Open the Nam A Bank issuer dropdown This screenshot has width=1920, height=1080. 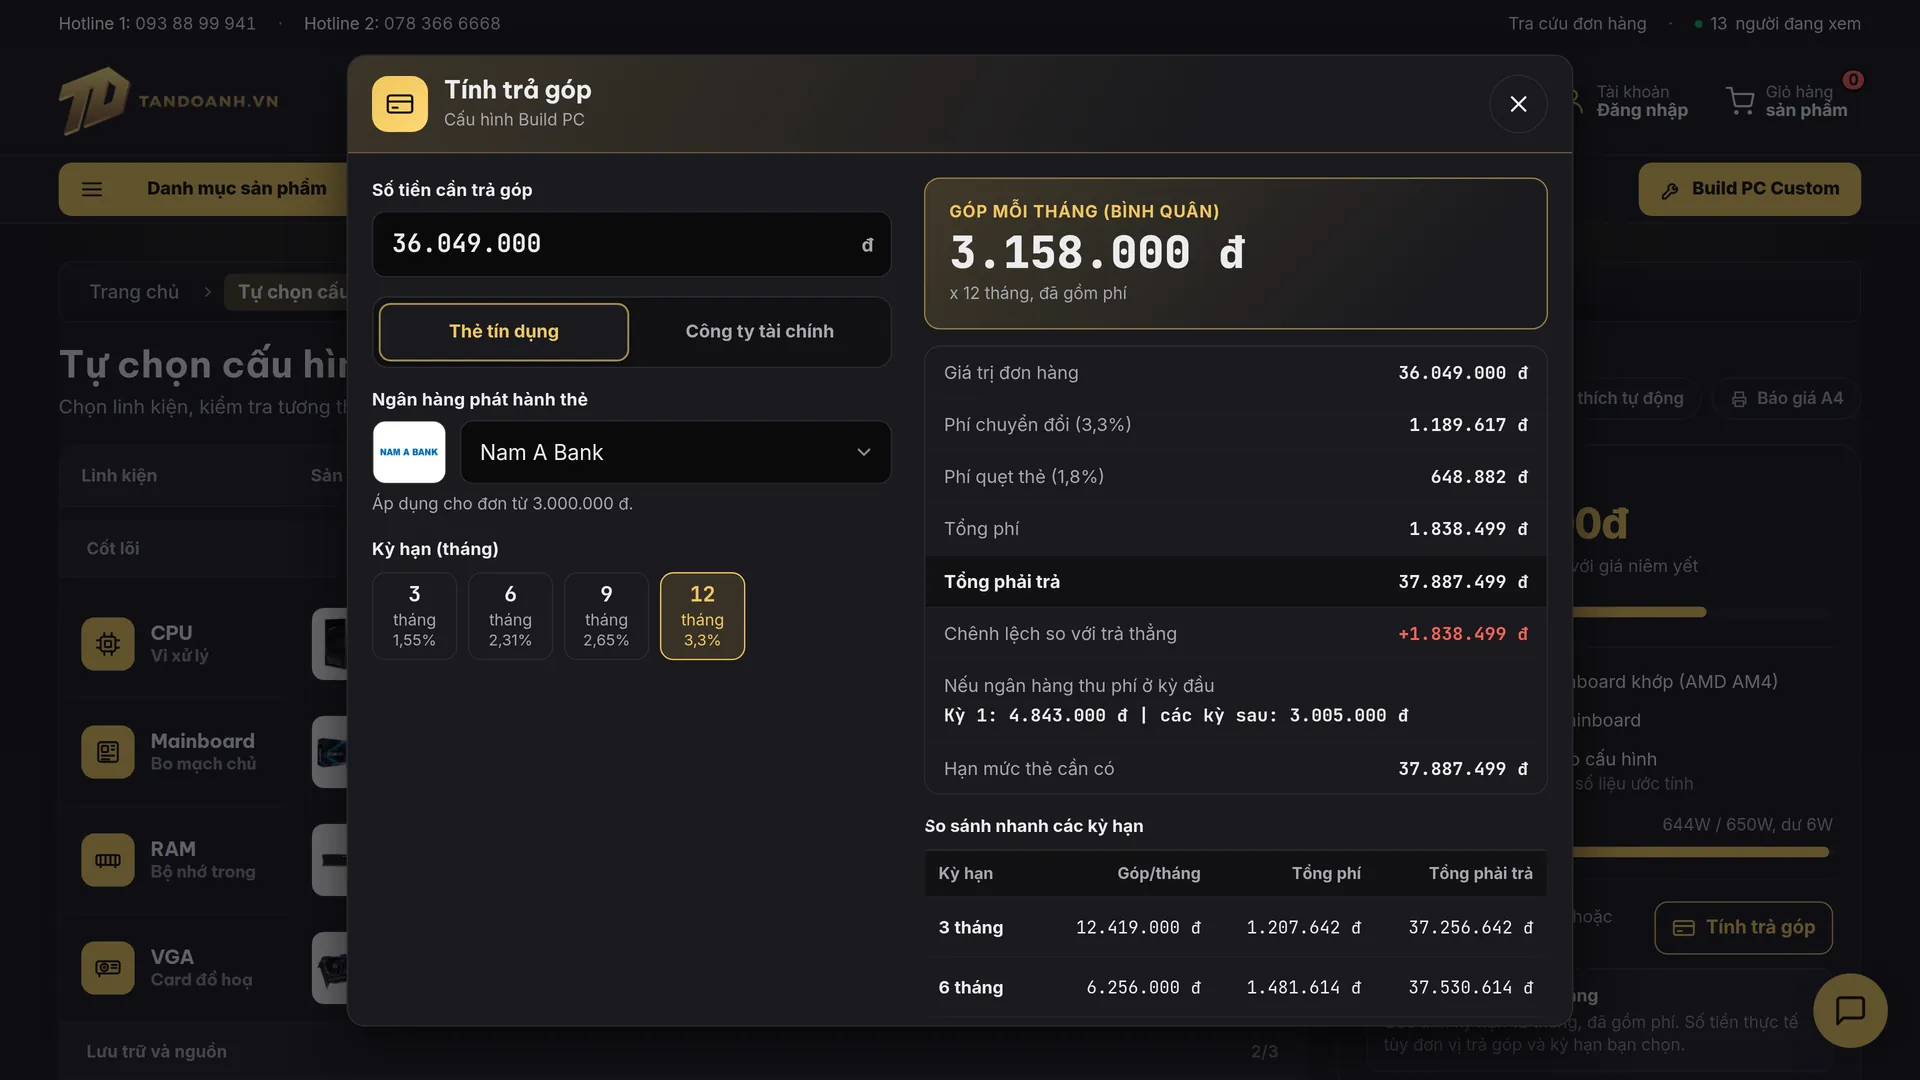[675, 452]
